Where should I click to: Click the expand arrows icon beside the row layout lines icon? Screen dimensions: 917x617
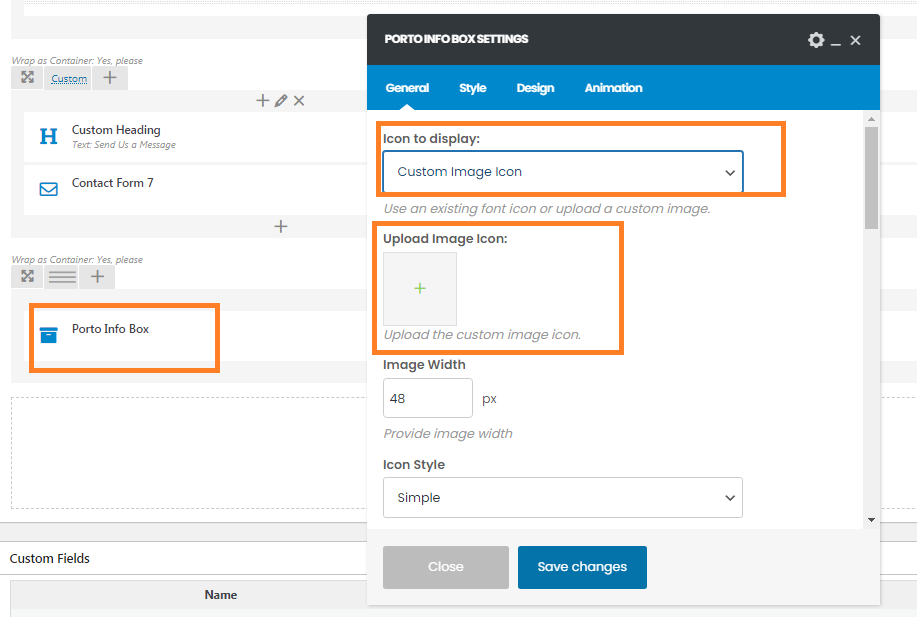pyautogui.click(x=27, y=277)
